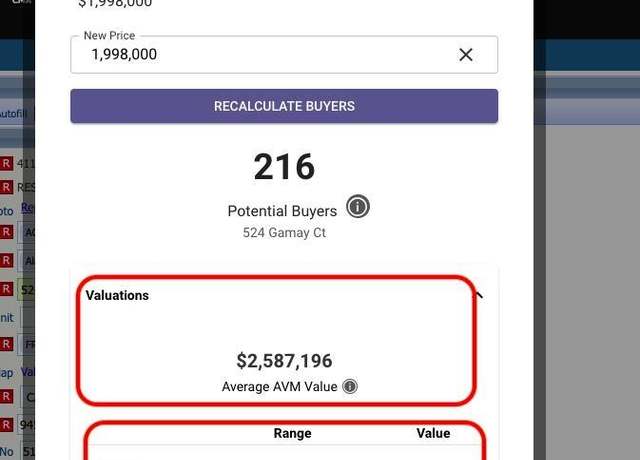
Task: Open the Average AVM Value info icon
Action: (x=350, y=386)
